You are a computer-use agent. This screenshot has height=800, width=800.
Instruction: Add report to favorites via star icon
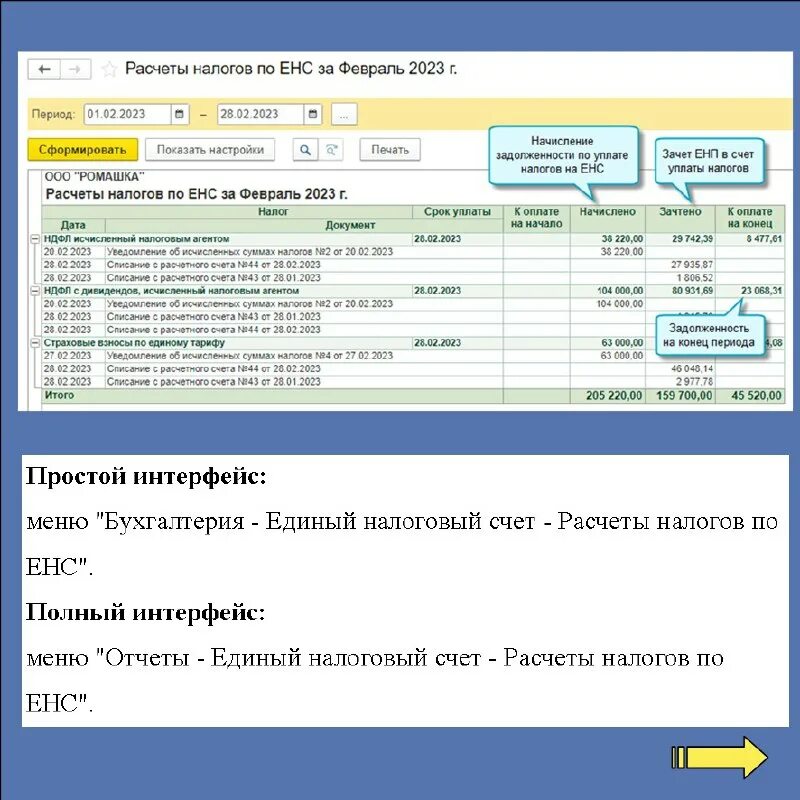(109, 70)
